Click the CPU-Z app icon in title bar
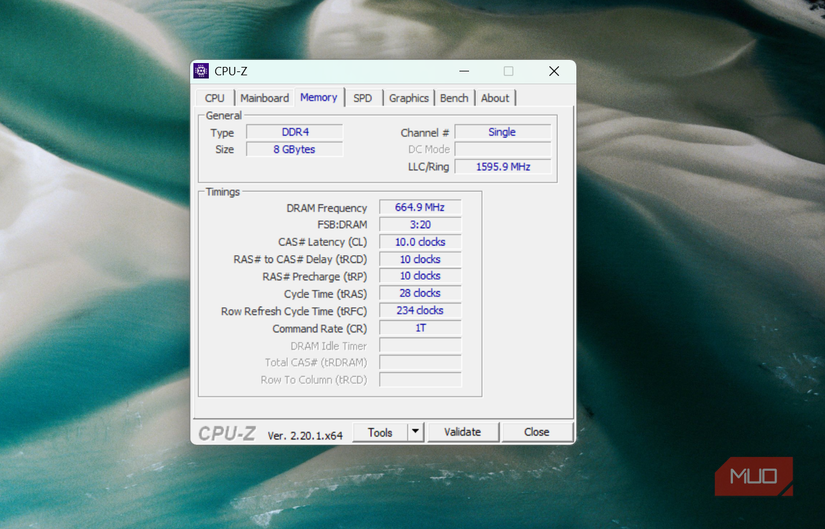Viewport: 825px width, 529px height. pyautogui.click(x=201, y=71)
